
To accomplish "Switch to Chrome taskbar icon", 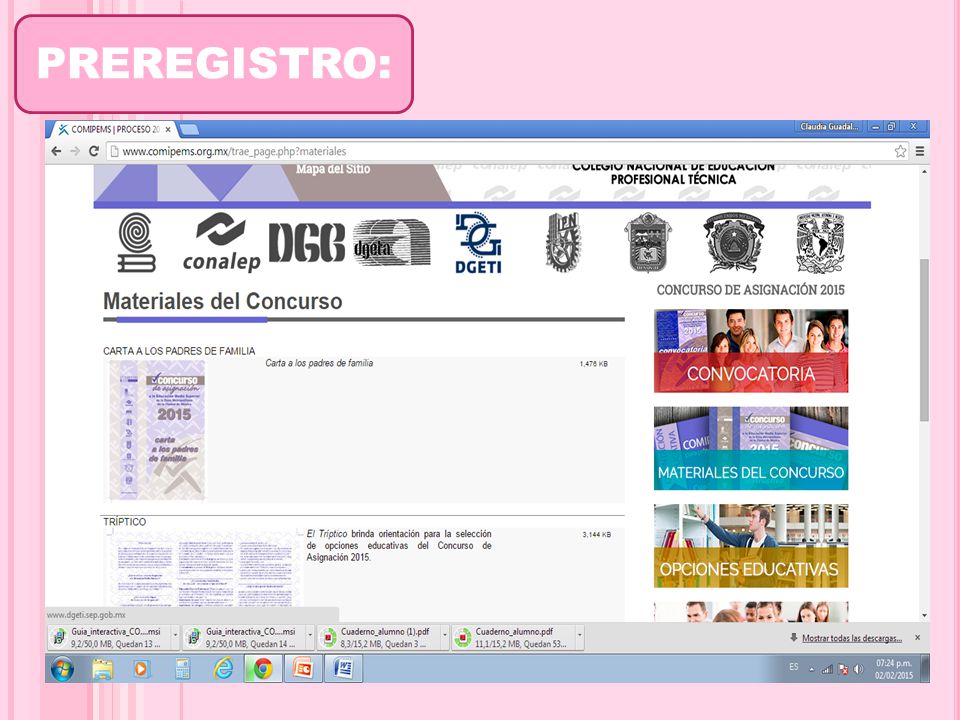I will (x=263, y=669).
